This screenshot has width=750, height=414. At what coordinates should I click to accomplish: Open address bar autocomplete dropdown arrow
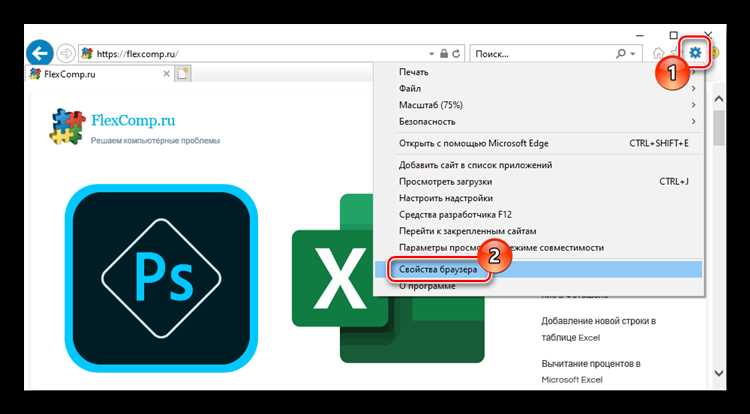tap(431, 54)
